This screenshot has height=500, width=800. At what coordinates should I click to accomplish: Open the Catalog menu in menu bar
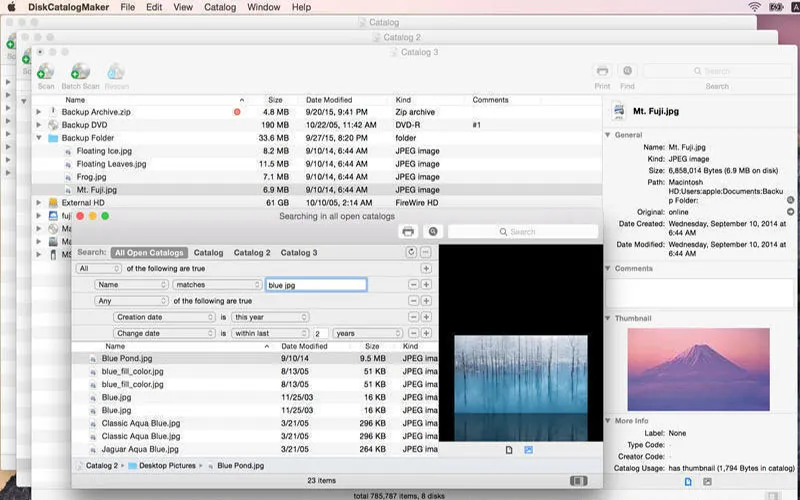(220, 7)
